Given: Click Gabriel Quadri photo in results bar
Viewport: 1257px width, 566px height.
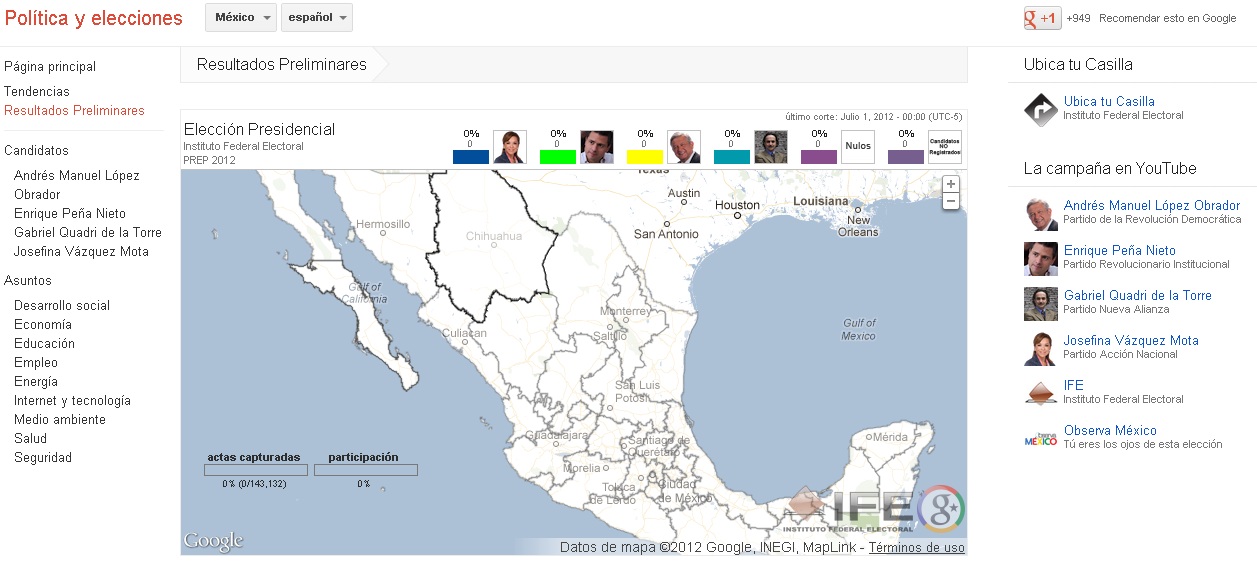Looking at the screenshot, I should [771, 147].
